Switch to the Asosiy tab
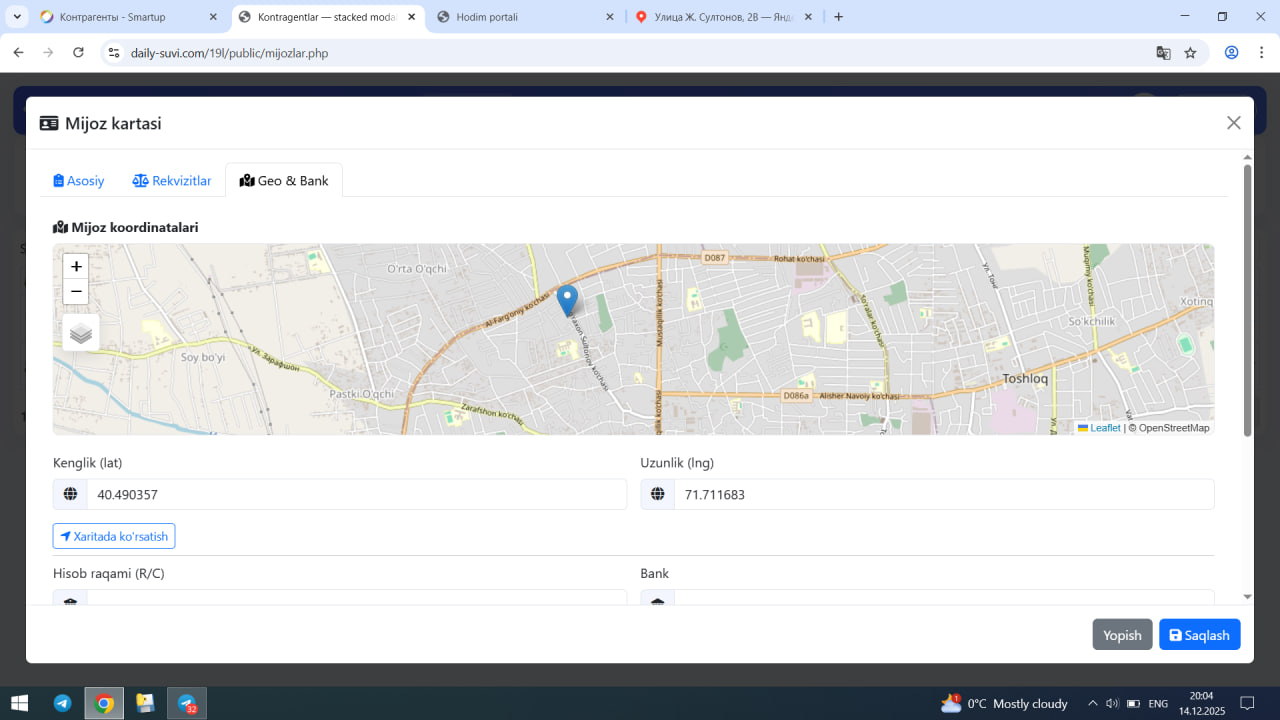 tap(79, 181)
